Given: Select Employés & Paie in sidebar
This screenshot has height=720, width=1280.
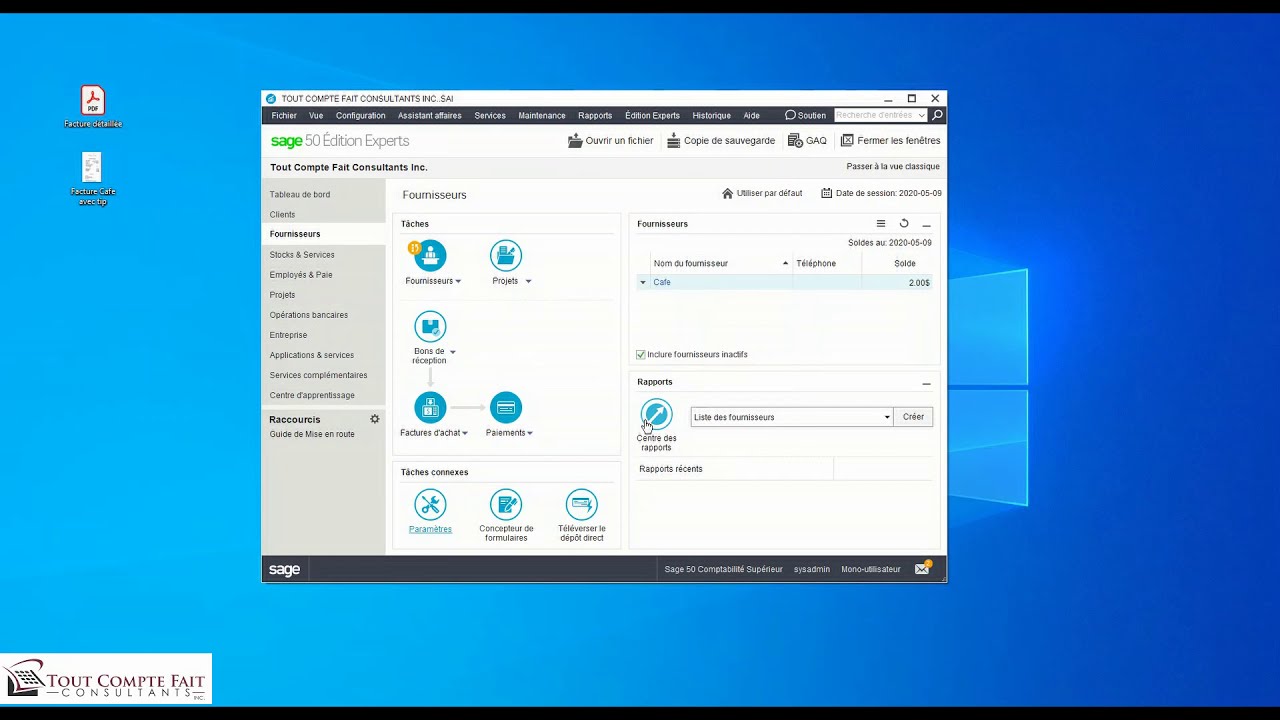Looking at the screenshot, I should tap(301, 275).
